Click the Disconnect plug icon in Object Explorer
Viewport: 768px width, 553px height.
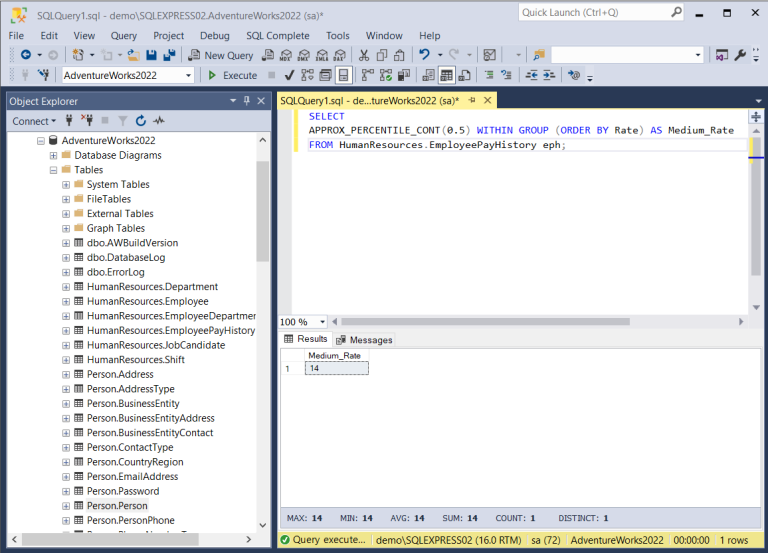(87, 121)
